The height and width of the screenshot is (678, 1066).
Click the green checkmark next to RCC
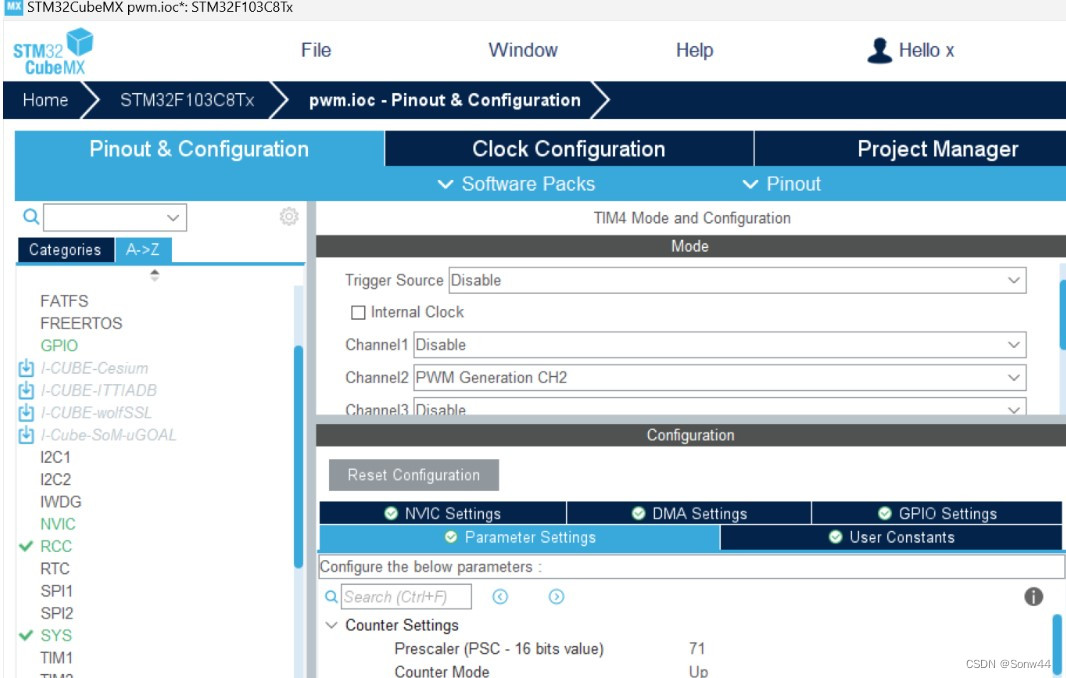coord(26,546)
